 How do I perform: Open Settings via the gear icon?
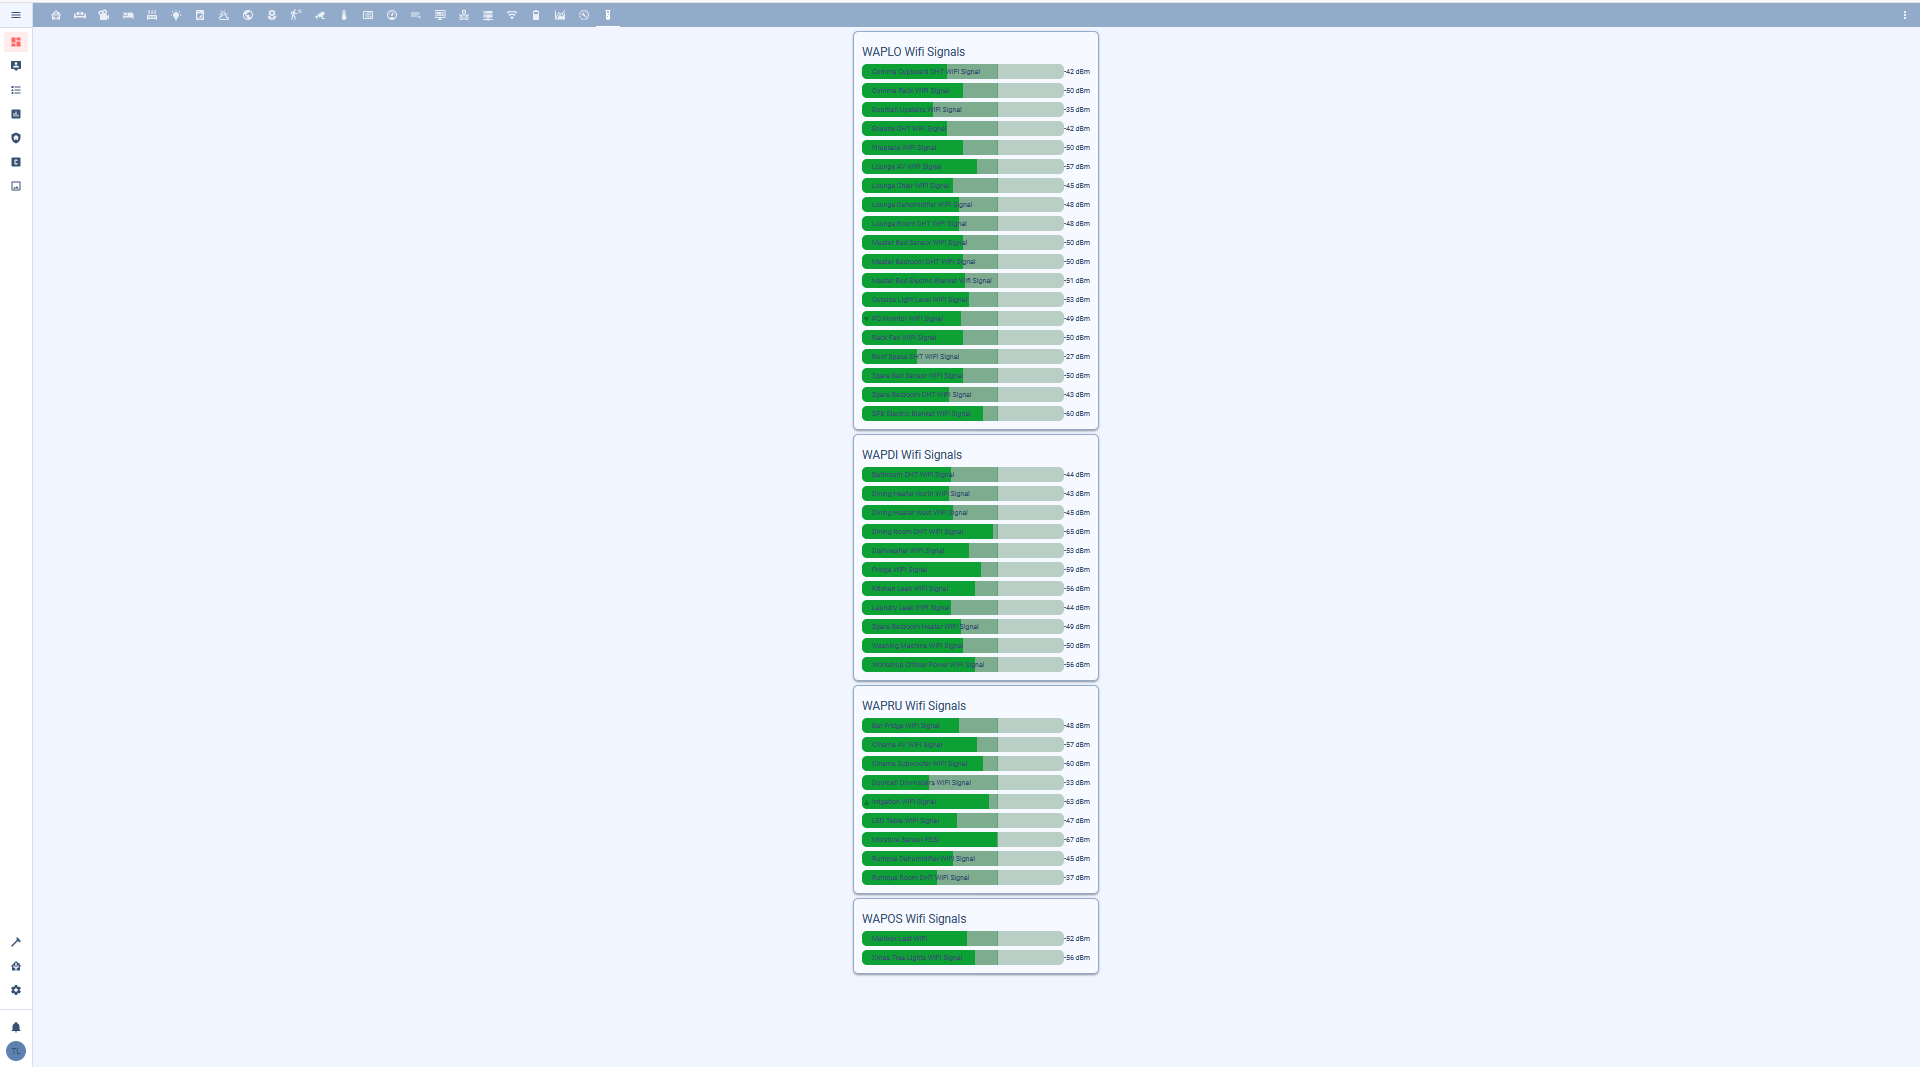16,990
